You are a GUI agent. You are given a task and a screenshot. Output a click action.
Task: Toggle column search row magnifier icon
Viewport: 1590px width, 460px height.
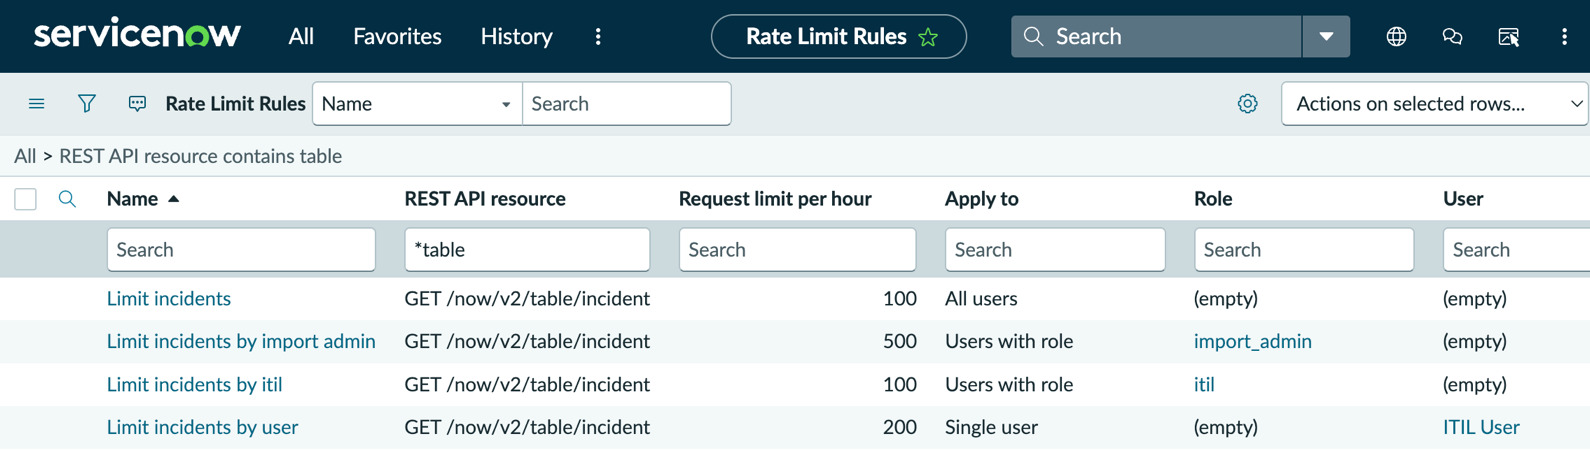coord(67,199)
